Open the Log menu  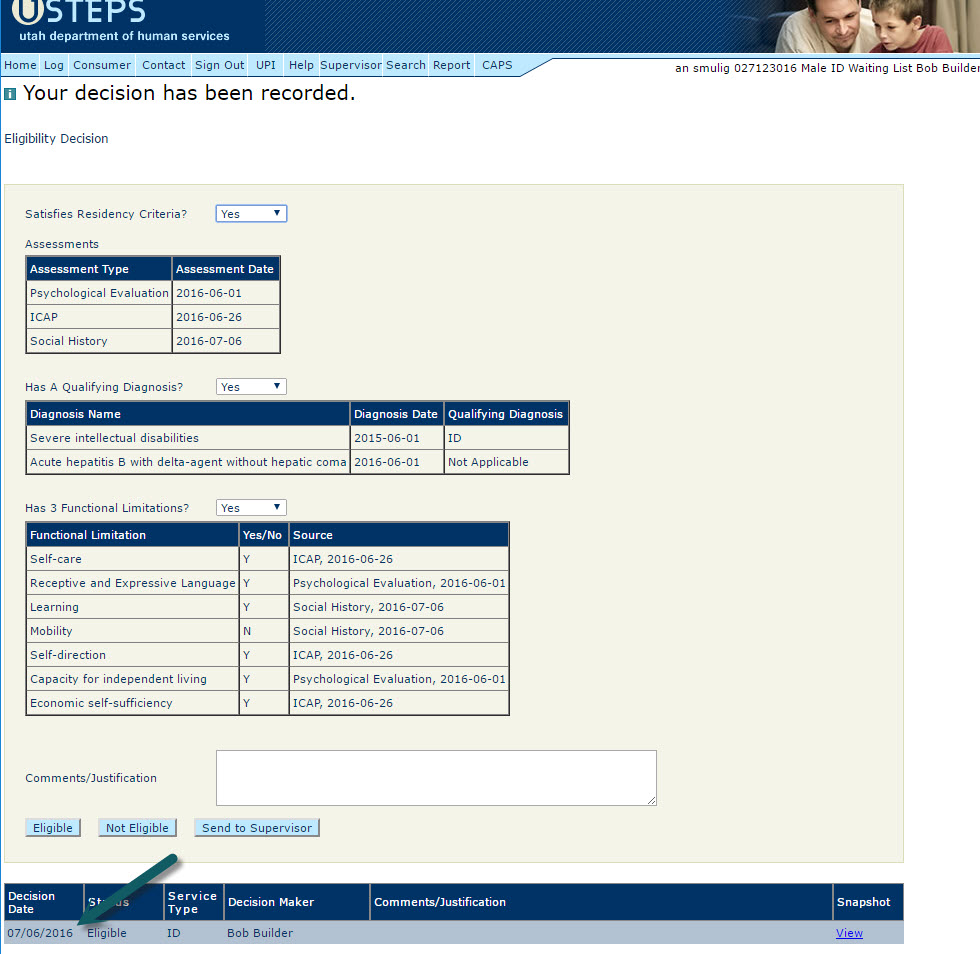(x=53, y=65)
